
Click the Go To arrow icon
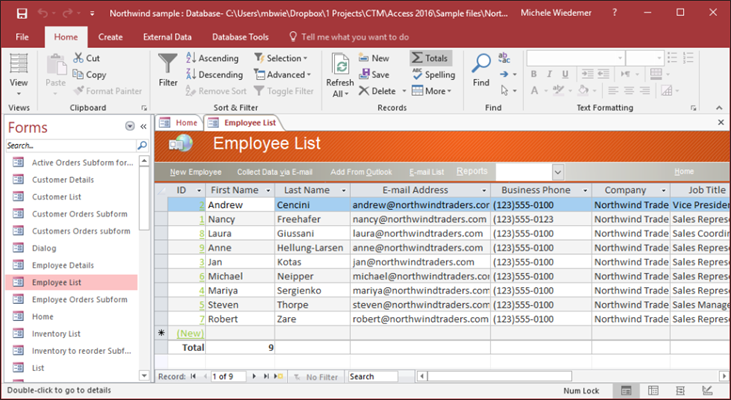coord(504,74)
